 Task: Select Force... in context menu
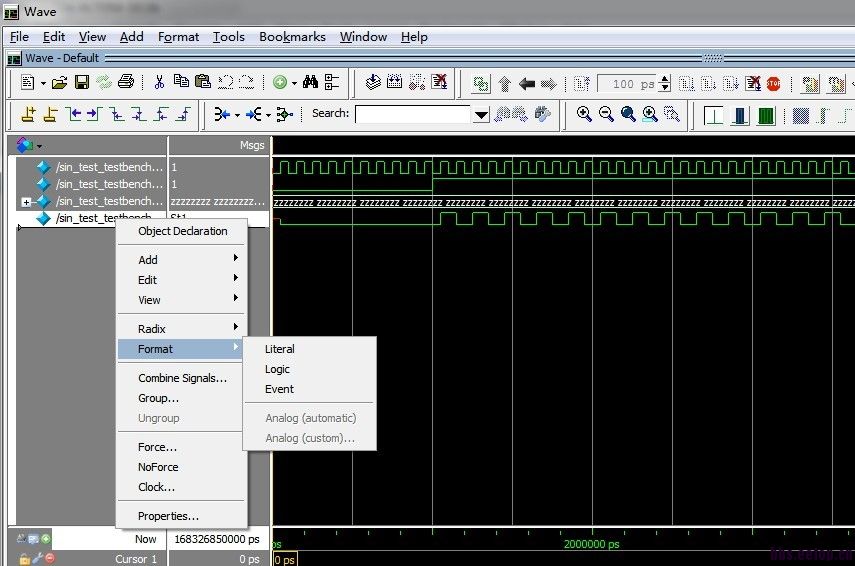tap(182, 447)
